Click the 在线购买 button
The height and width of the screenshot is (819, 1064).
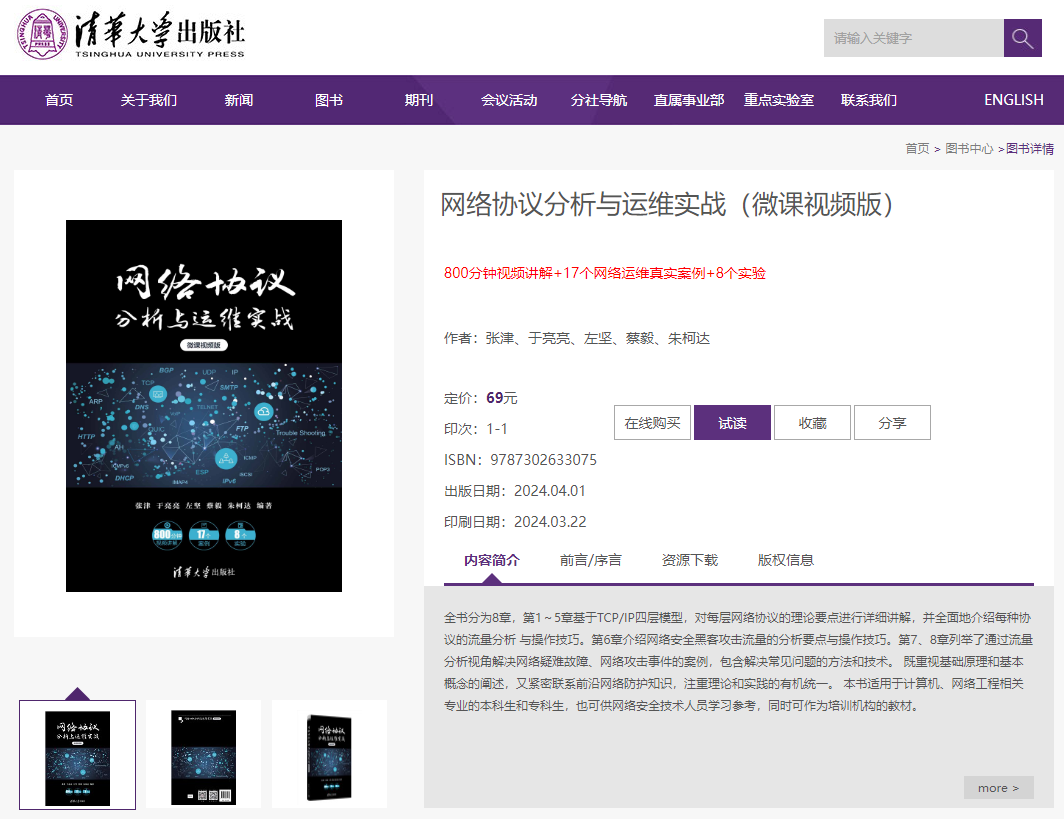[652, 422]
